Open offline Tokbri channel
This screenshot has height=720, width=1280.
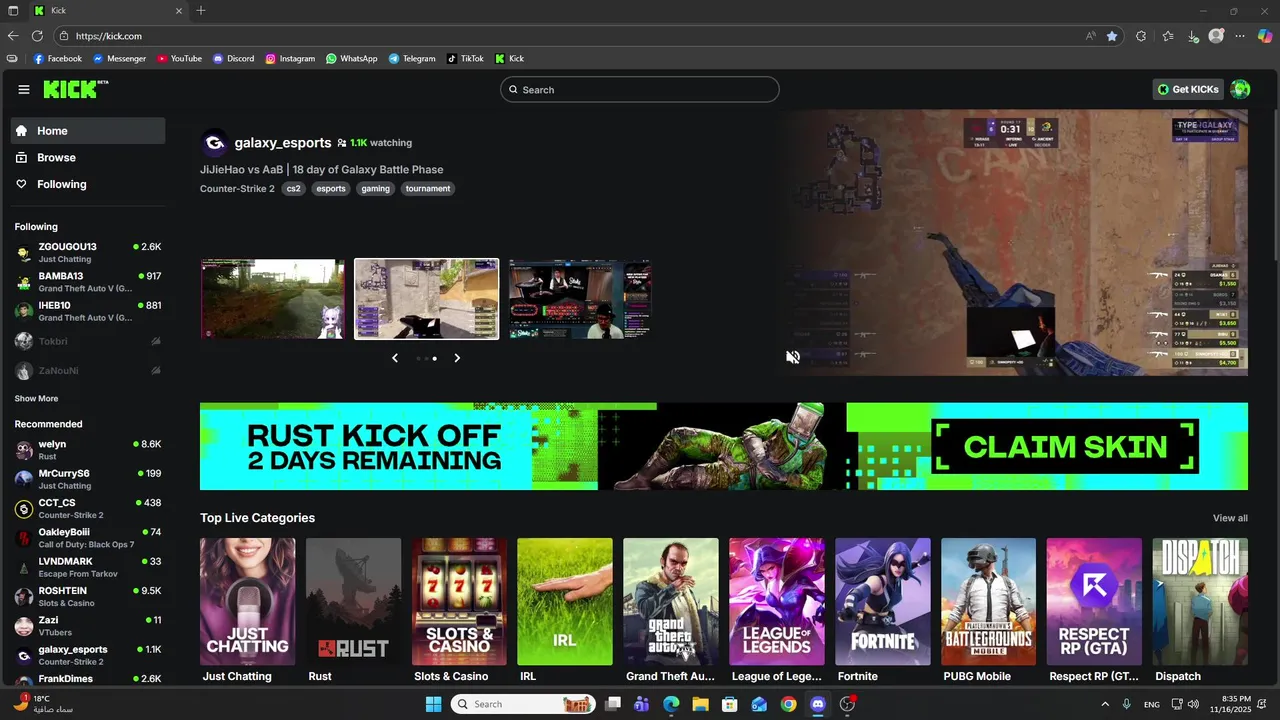tap(88, 341)
